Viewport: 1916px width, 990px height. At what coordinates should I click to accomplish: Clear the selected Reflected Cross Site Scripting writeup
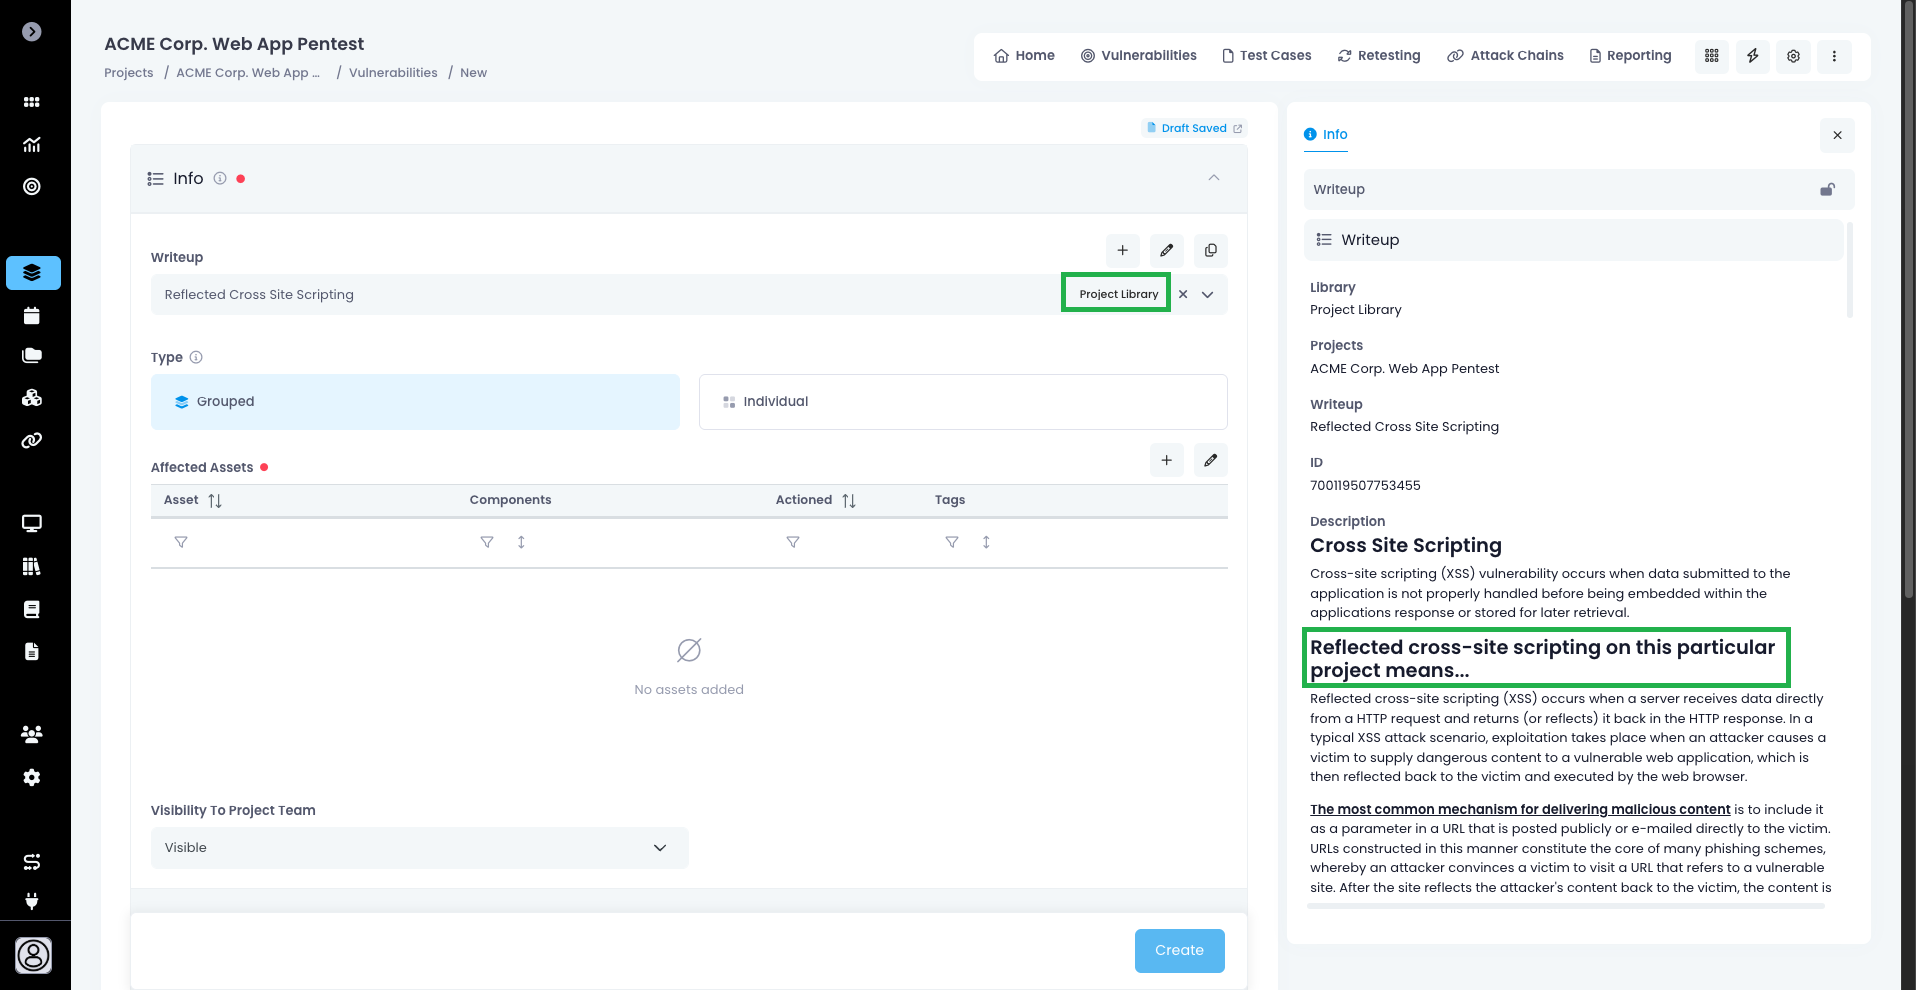1183,294
